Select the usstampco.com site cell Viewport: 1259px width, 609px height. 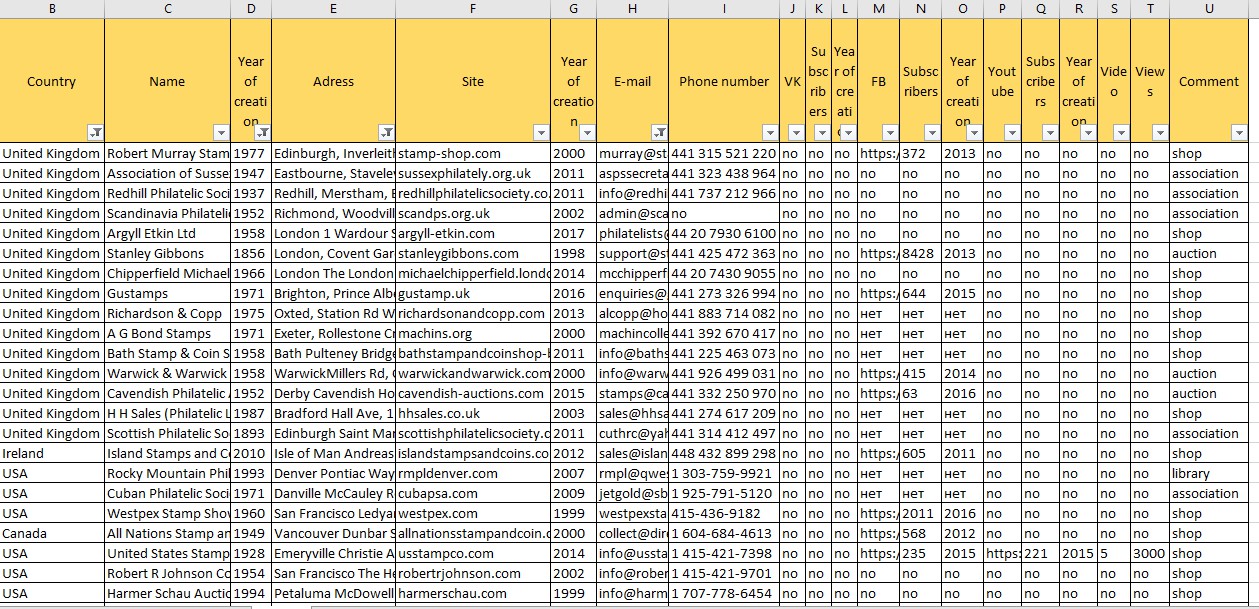click(x=473, y=554)
